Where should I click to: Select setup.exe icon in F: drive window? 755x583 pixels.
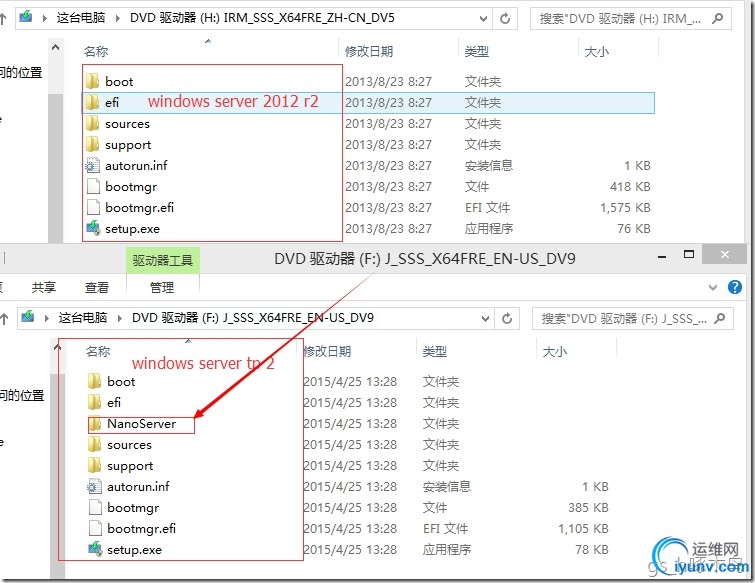coord(94,549)
